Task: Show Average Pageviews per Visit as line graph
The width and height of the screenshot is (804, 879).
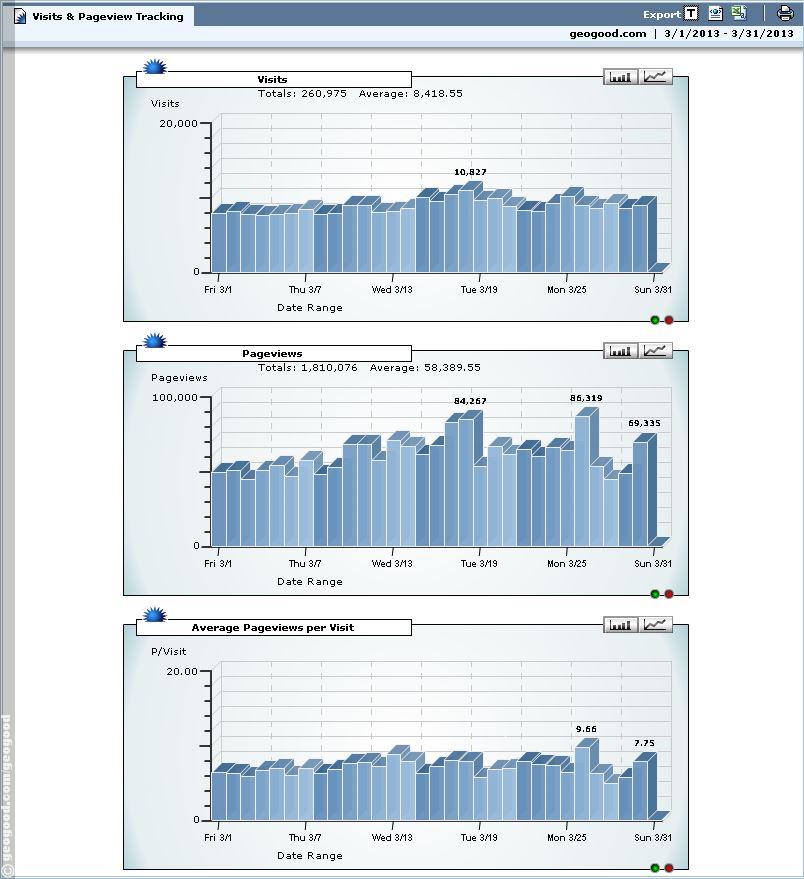Action: (x=656, y=625)
